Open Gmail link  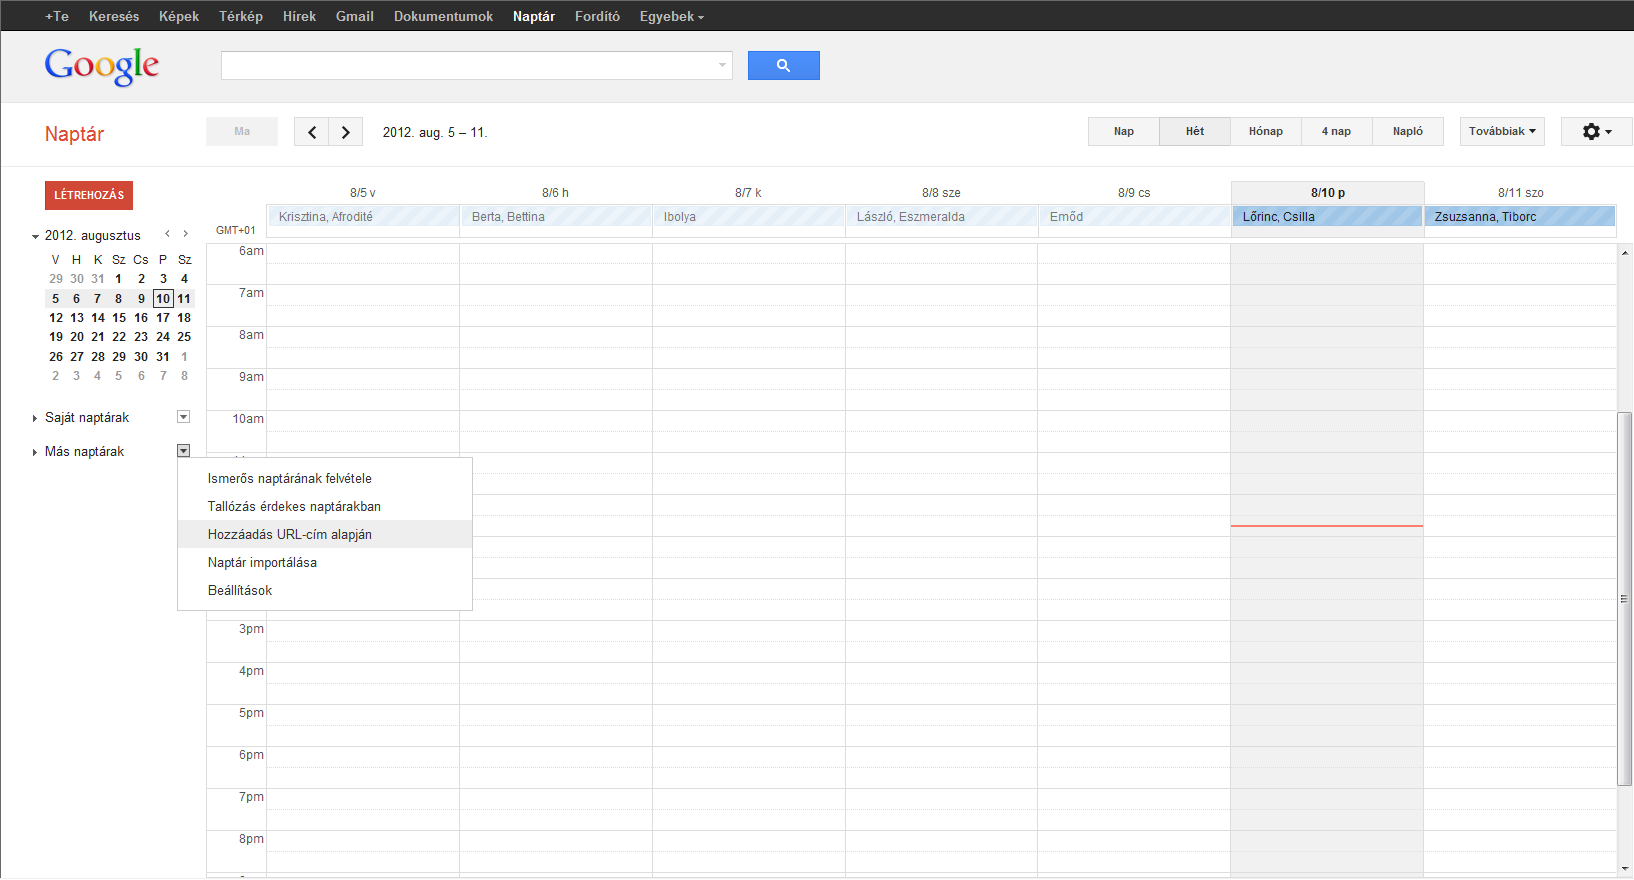click(x=355, y=16)
